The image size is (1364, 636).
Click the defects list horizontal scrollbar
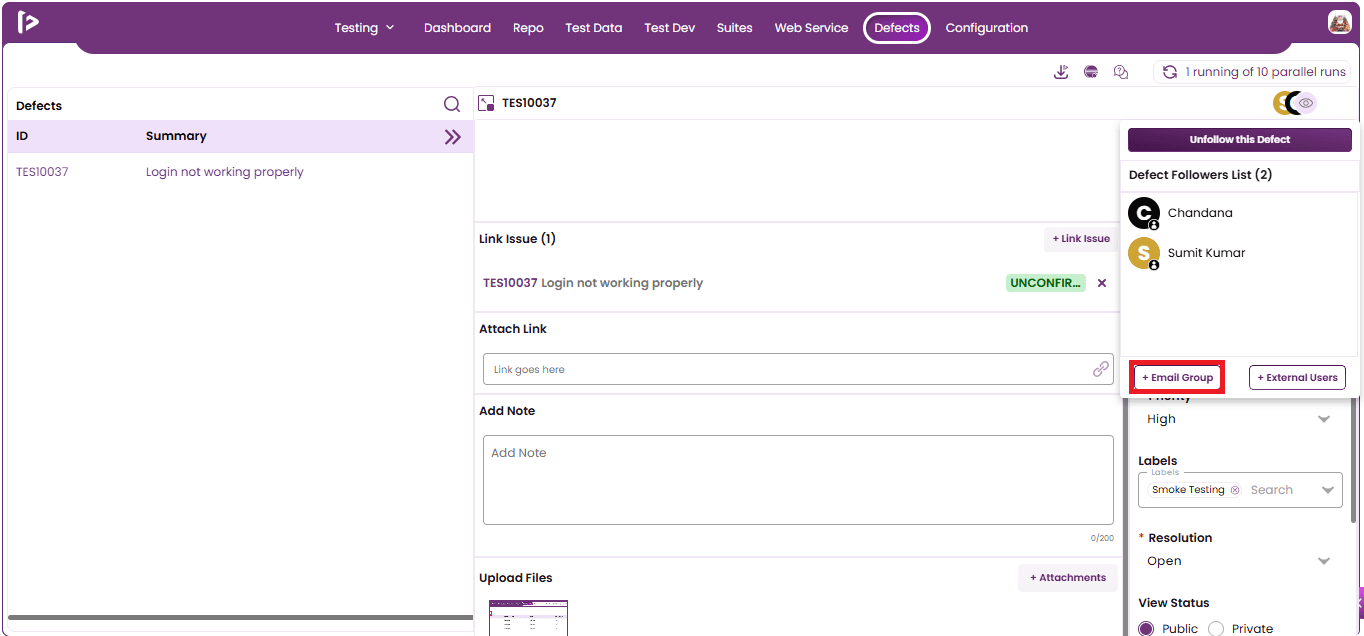tap(240, 618)
